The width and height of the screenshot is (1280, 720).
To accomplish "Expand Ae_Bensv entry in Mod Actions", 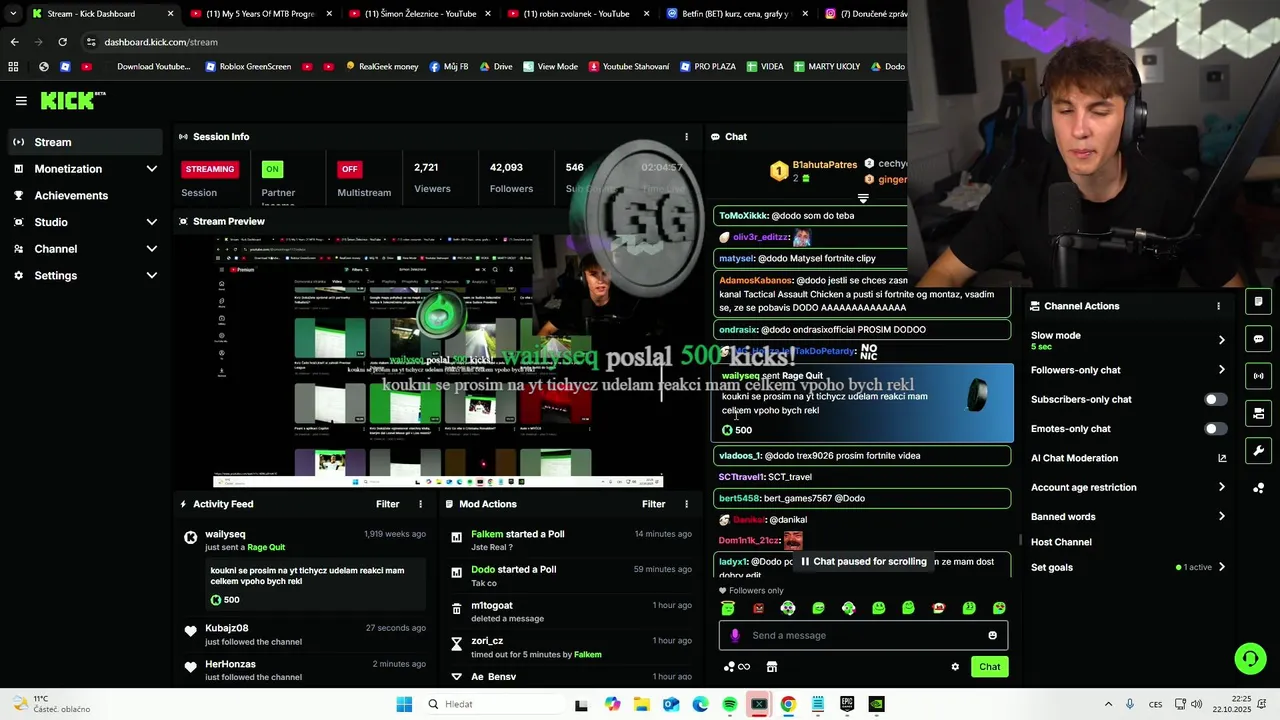I will click(457, 677).
